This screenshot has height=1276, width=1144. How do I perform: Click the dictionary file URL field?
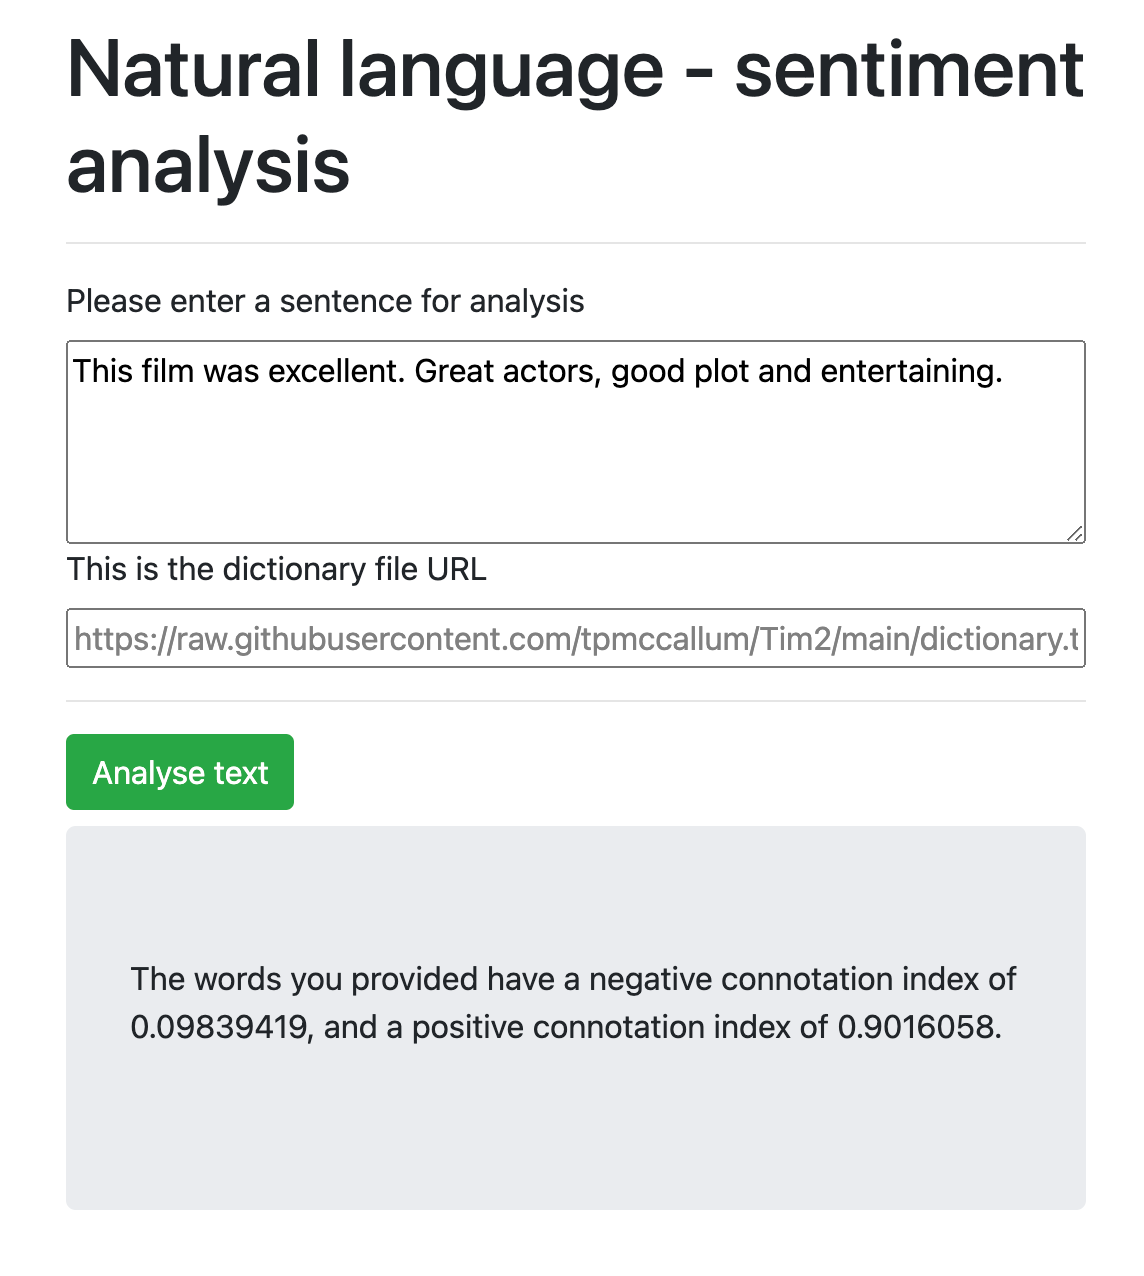coord(575,638)
